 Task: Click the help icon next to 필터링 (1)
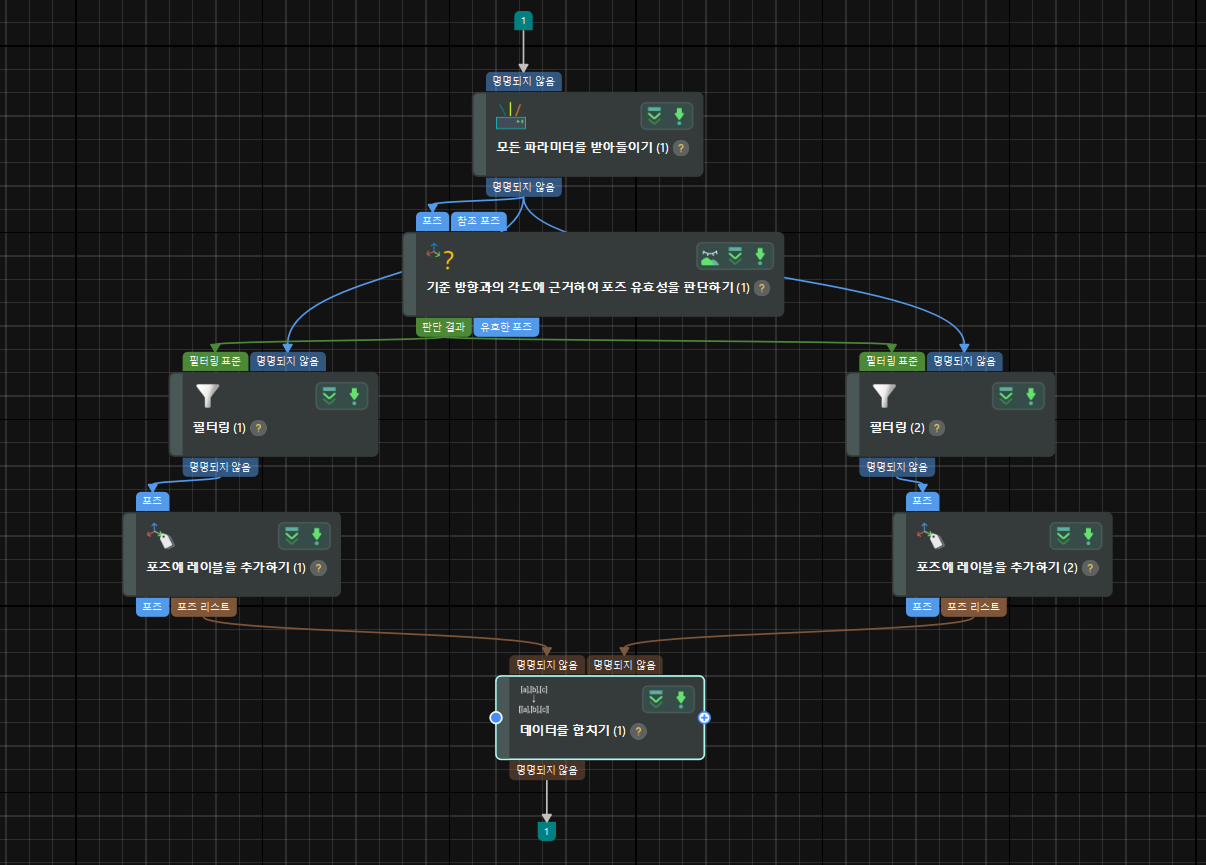coord(258,428)
